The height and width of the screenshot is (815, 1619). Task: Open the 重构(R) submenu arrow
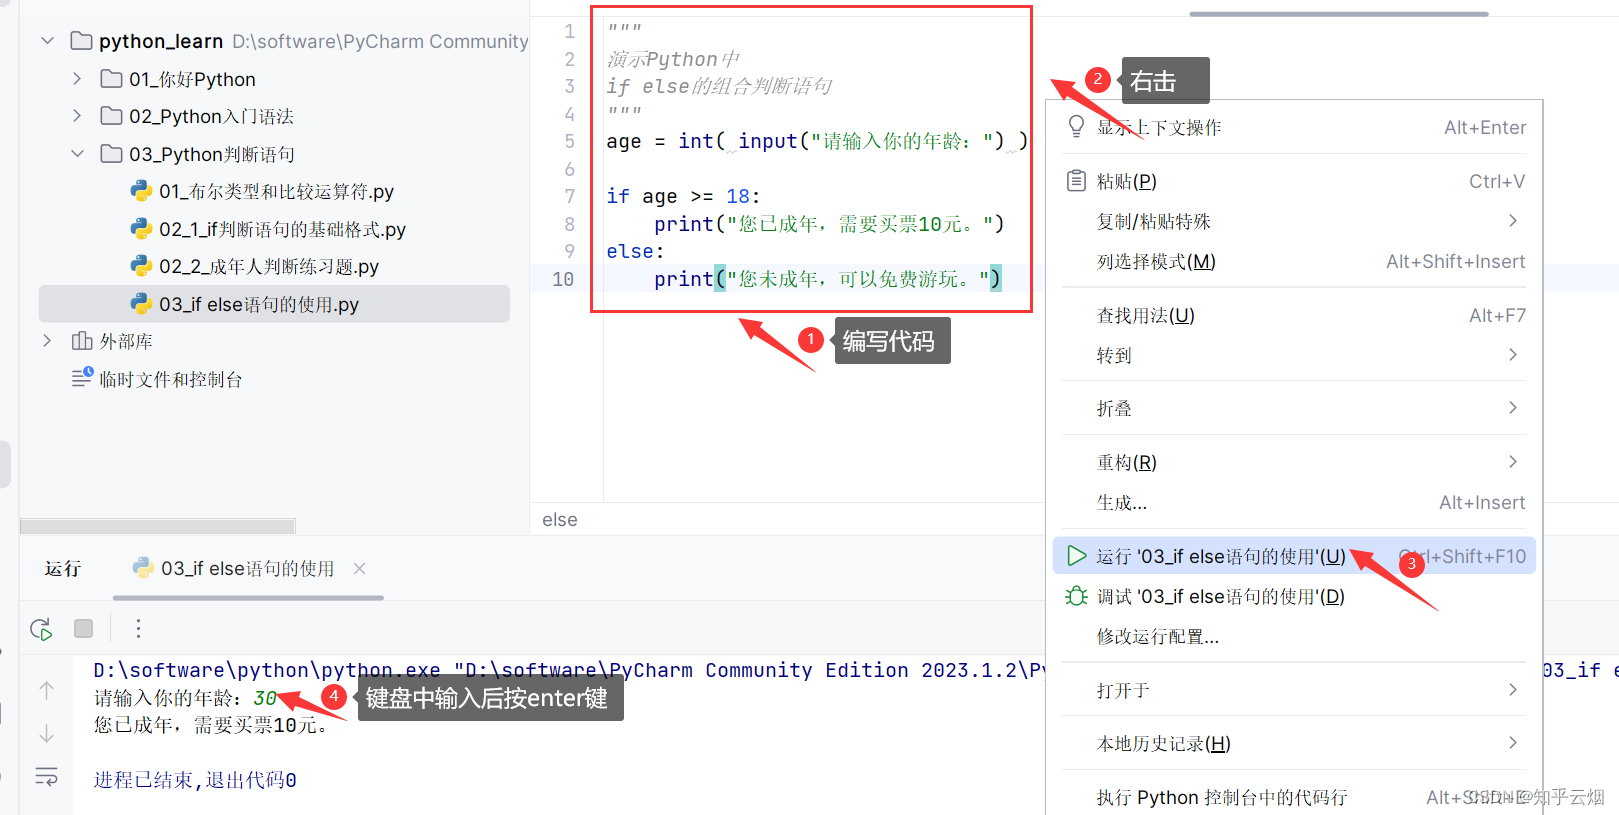click(x=1513, y=461)
